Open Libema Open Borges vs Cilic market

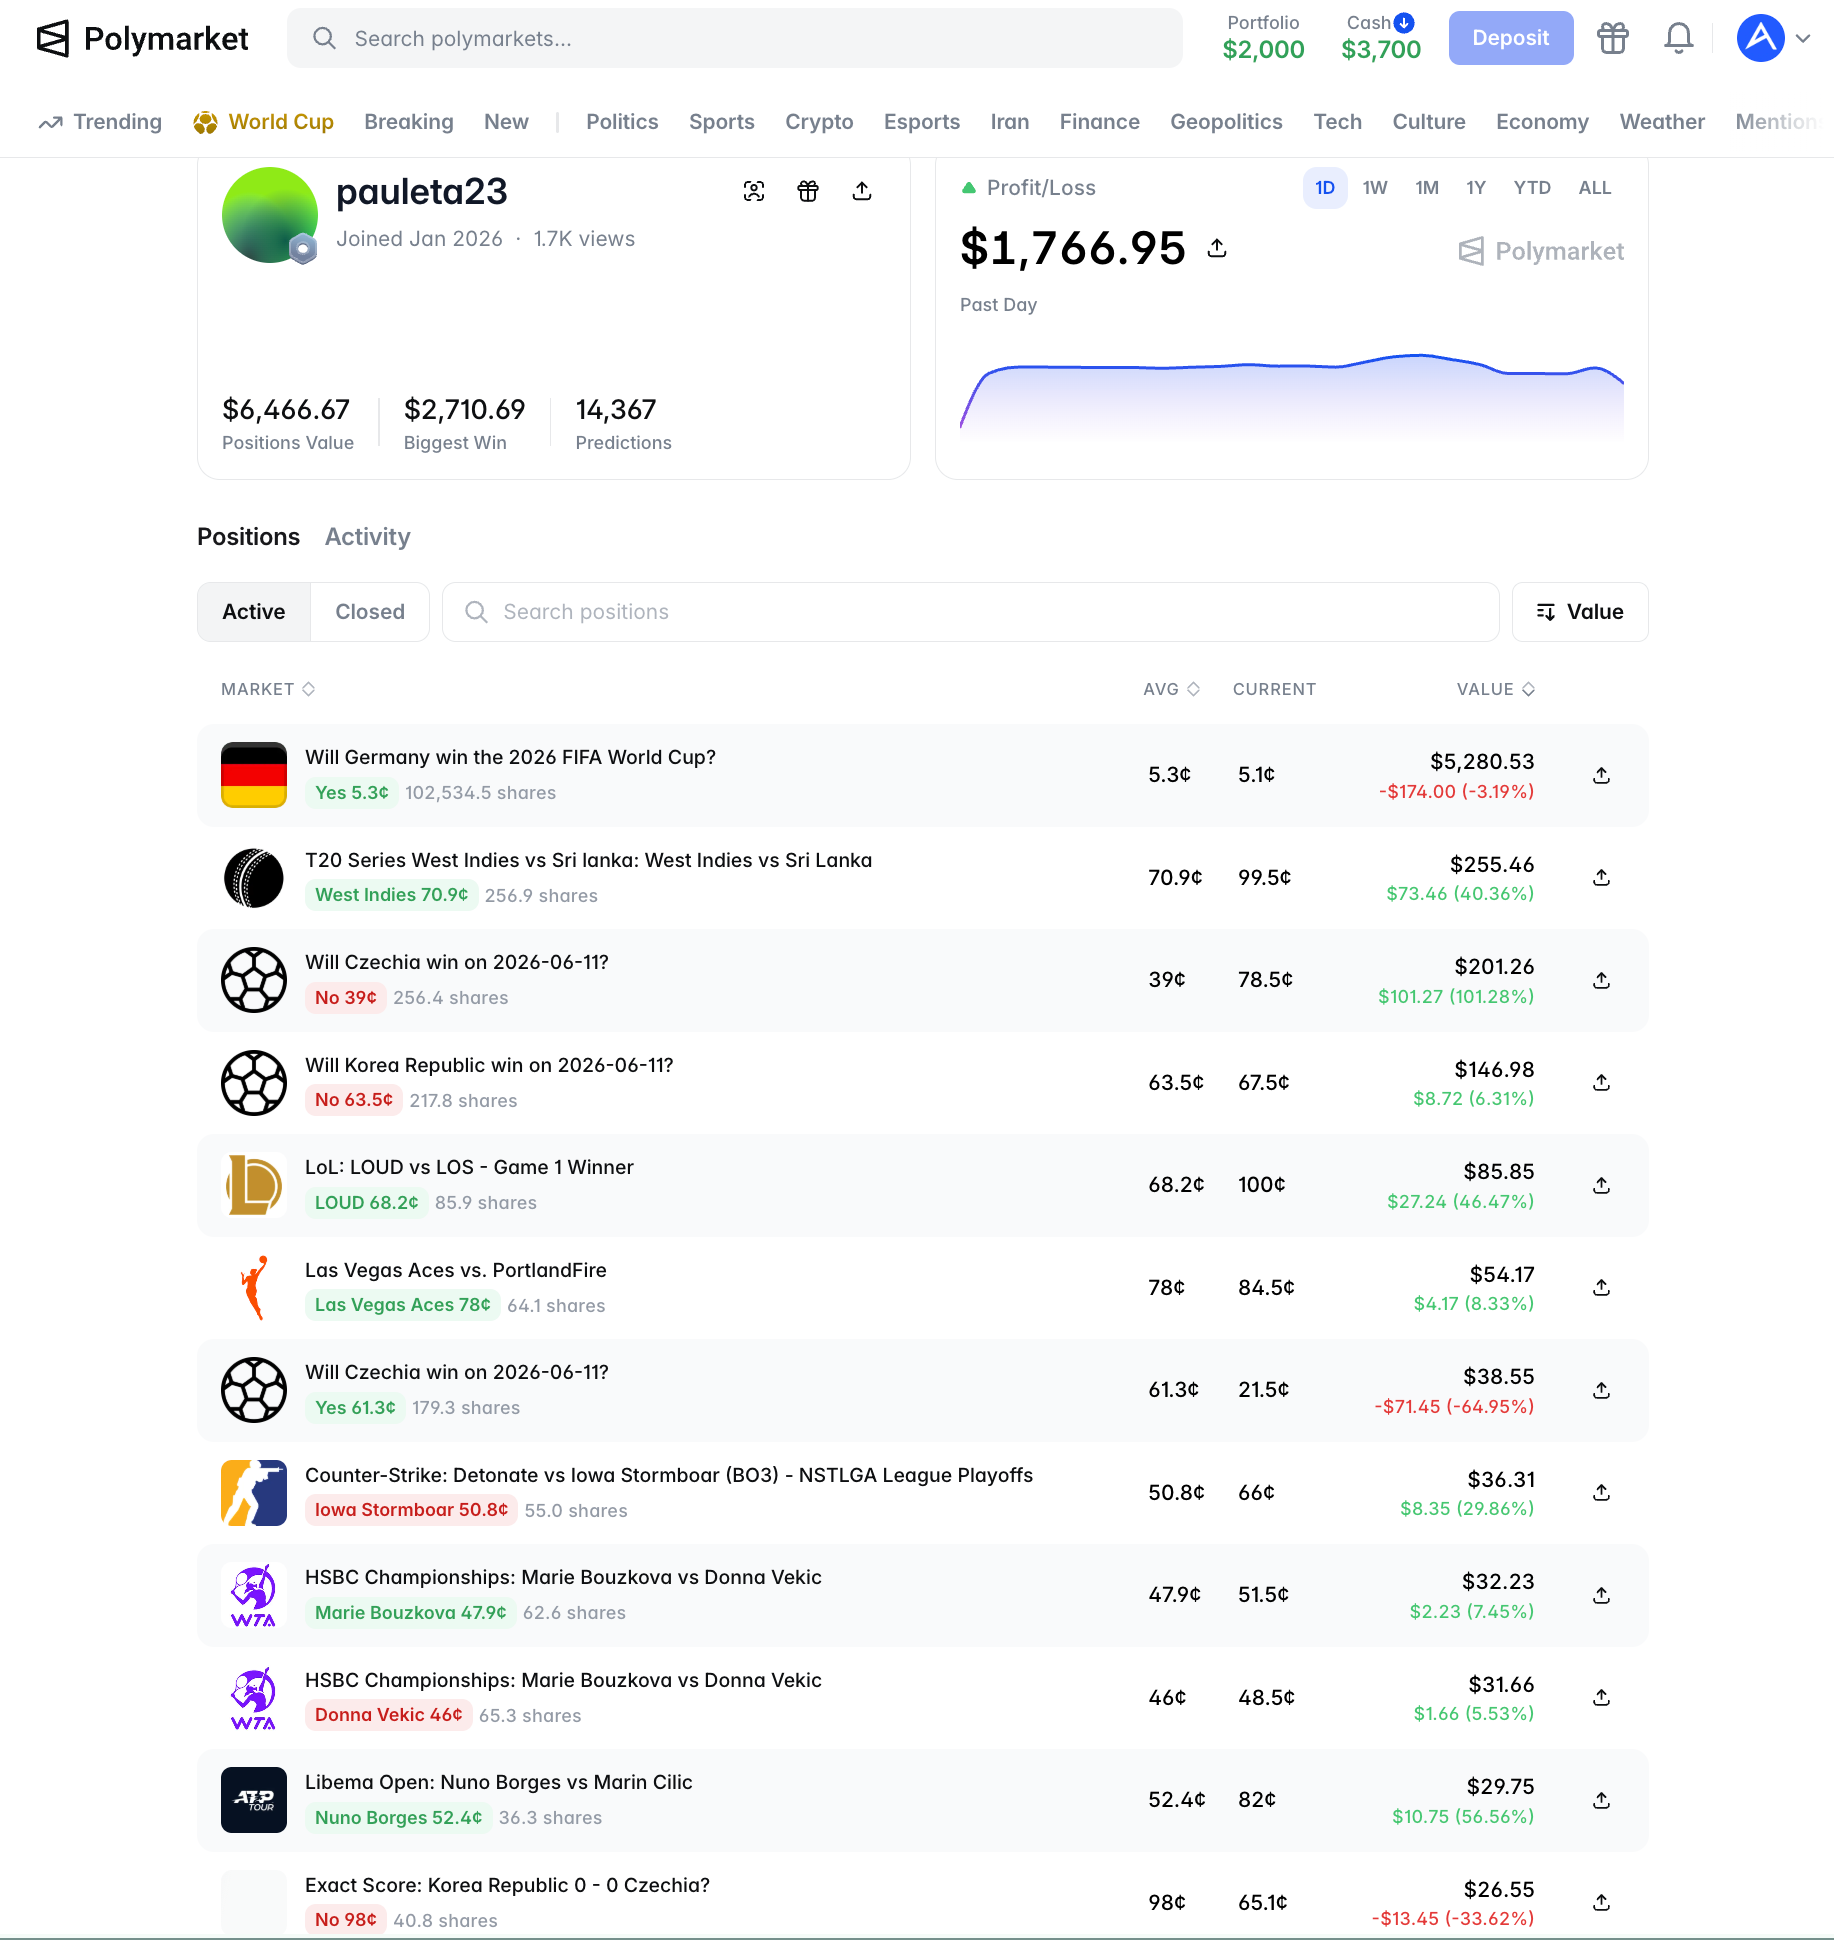coord(498,1782)
